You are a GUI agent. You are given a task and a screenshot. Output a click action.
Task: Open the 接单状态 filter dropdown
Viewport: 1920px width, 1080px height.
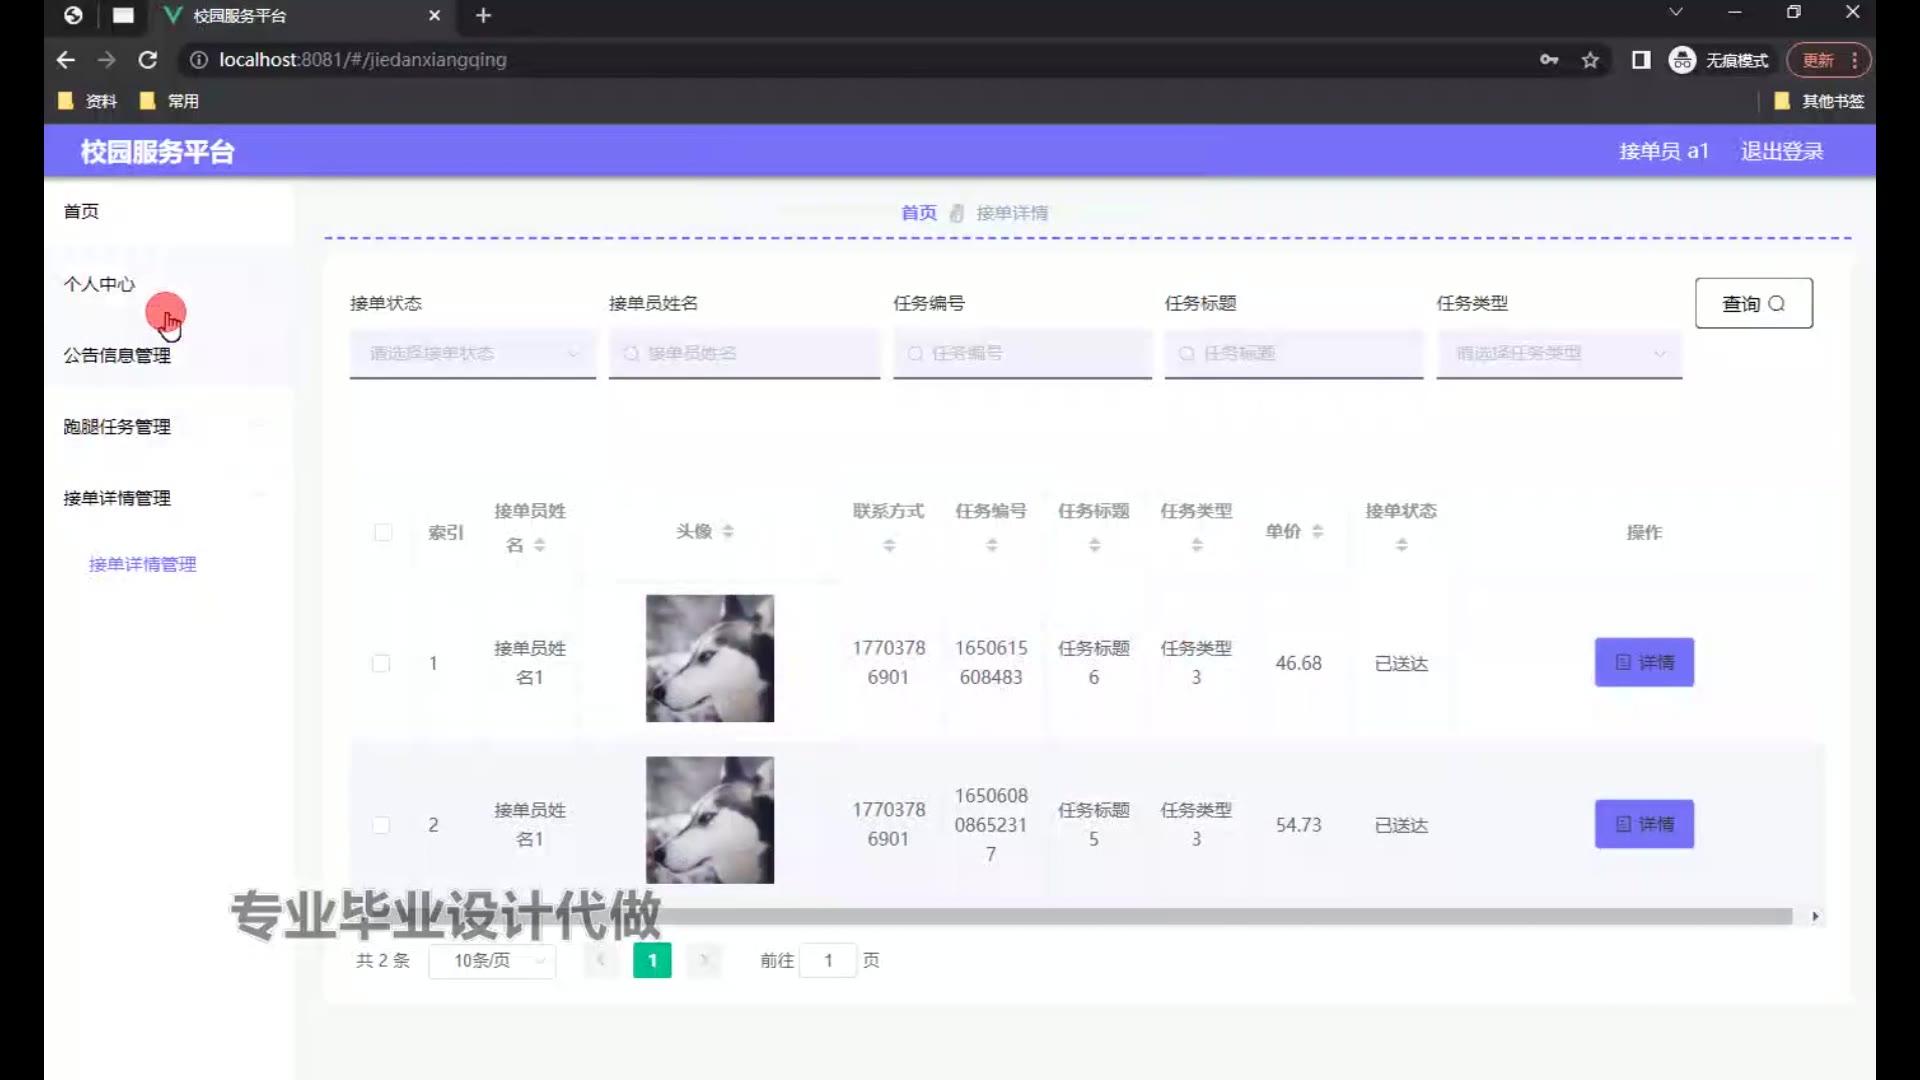click(472, 353)
